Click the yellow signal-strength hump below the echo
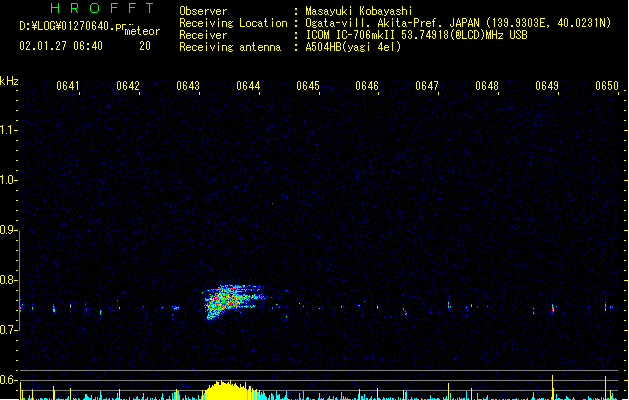The image size is (629, 400). [x=231, y=391]
